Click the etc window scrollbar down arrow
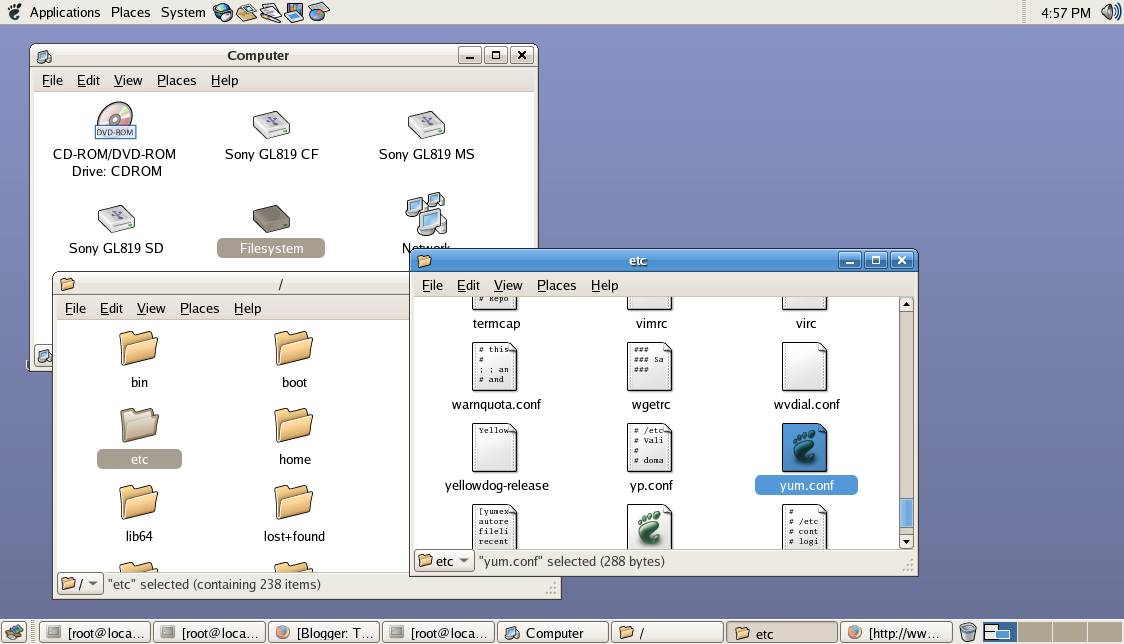1124x644 pixels. point(906,542)
